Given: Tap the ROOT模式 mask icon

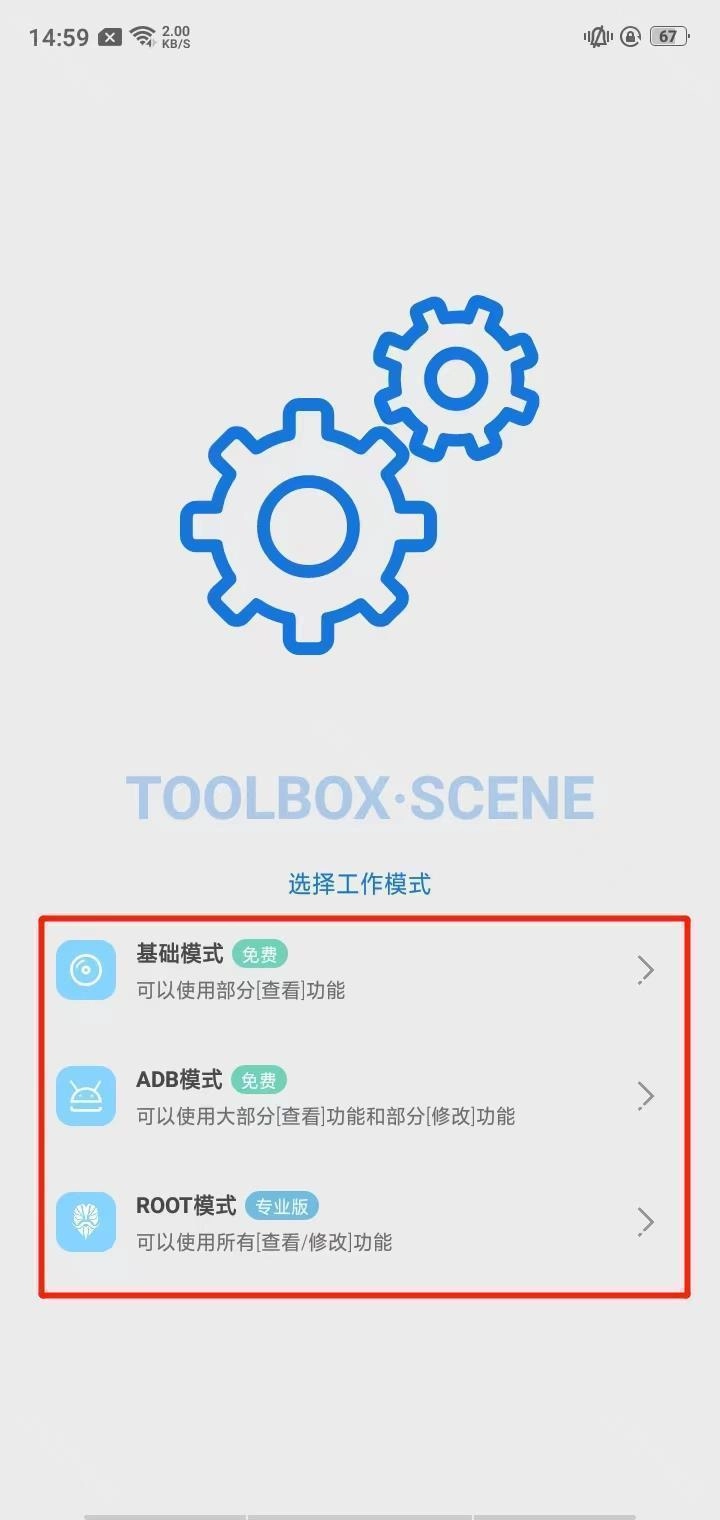Looking at the screenshot, I should pyautogui.click(x=86, y=1222).
